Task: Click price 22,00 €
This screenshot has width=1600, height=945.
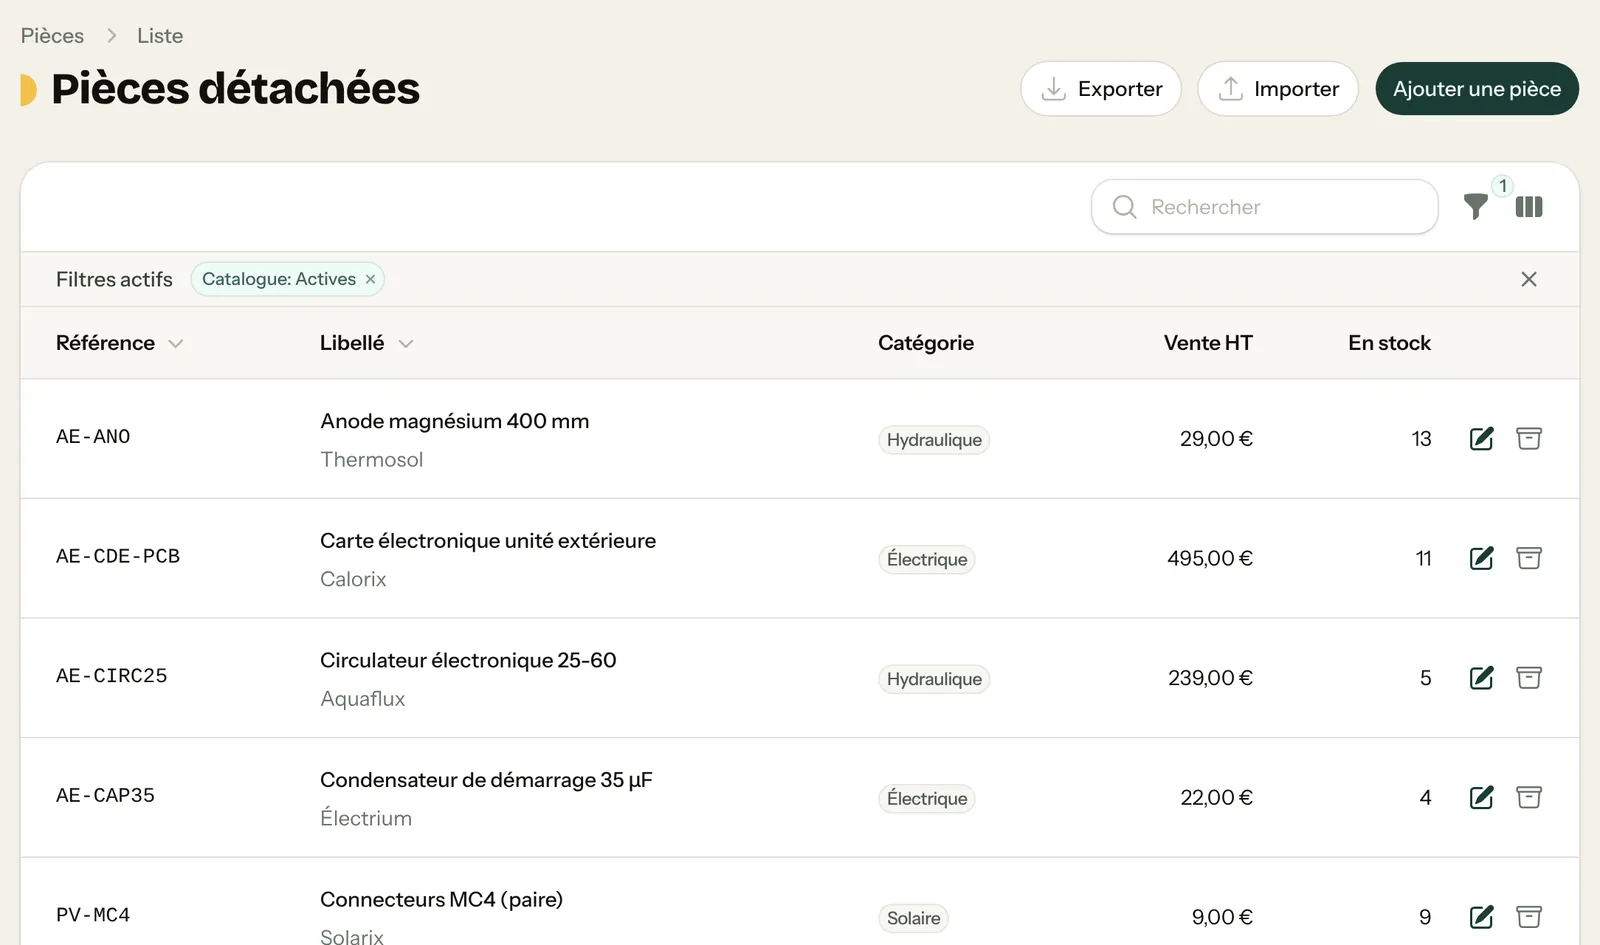Action: click(x=1216, y=798)
